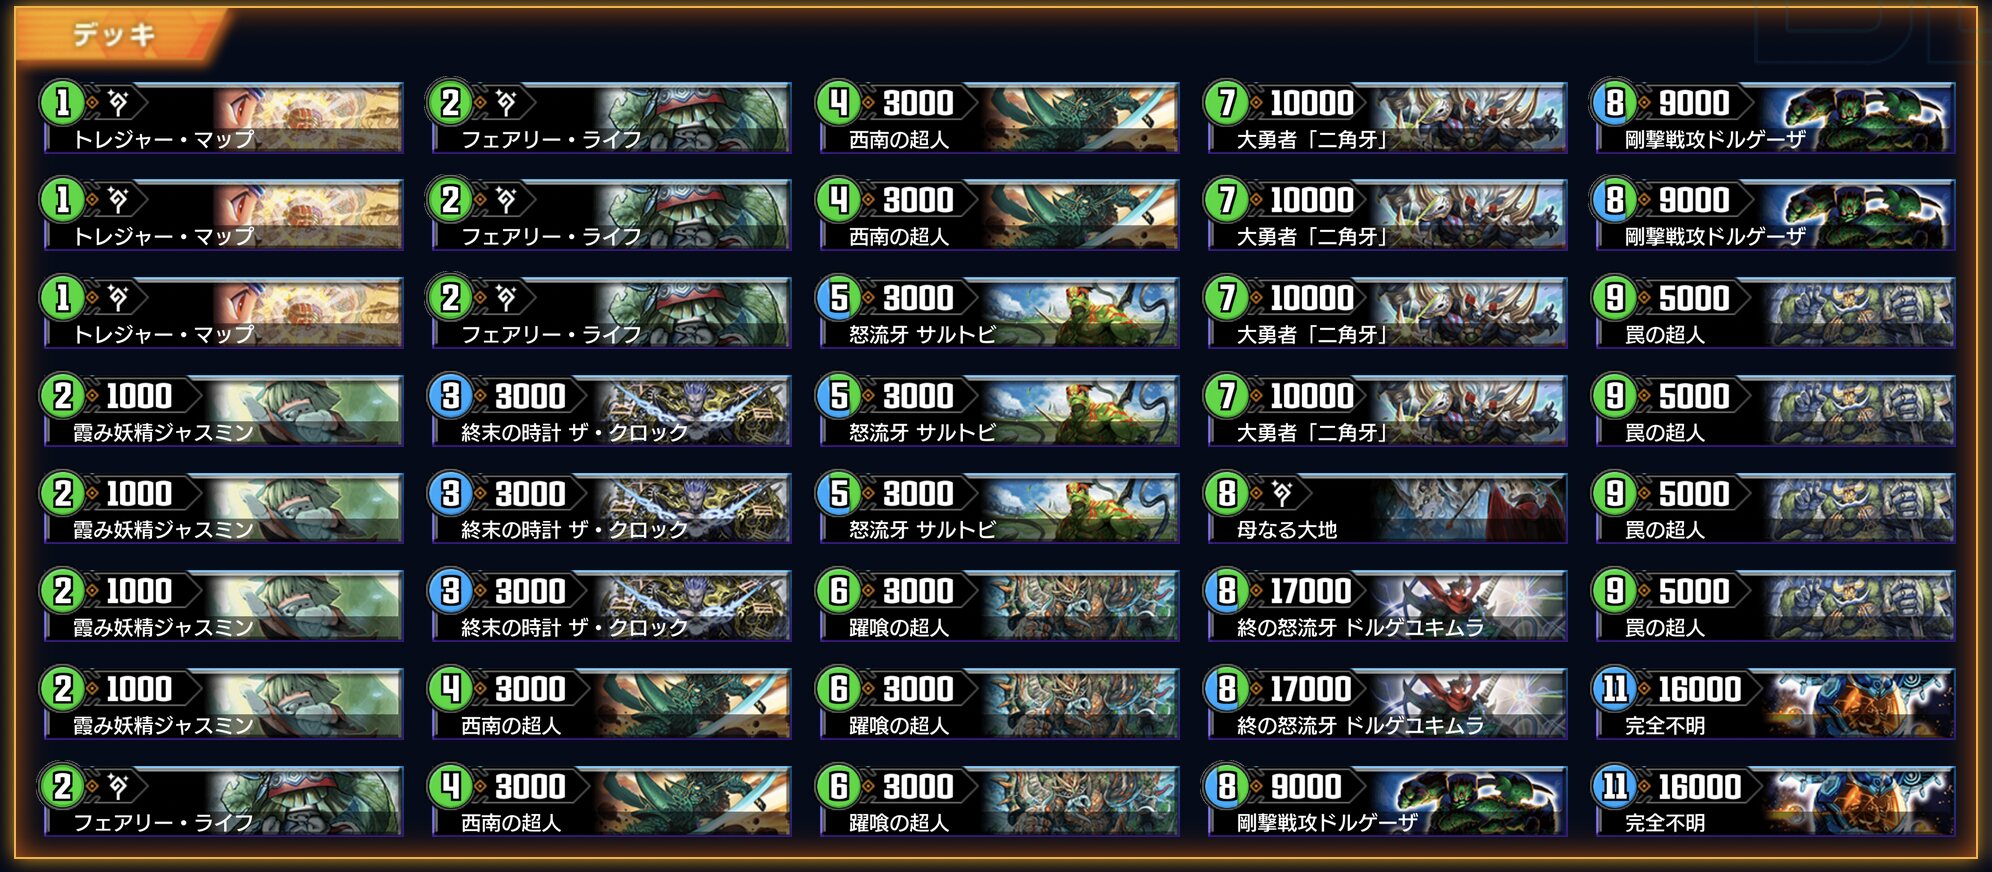Image resolution: width=1992 pixels, height=872 pixels.
Task: Click cost 6 icon on bottommost 躍喰の超人
Action: [x=839, y=785]
